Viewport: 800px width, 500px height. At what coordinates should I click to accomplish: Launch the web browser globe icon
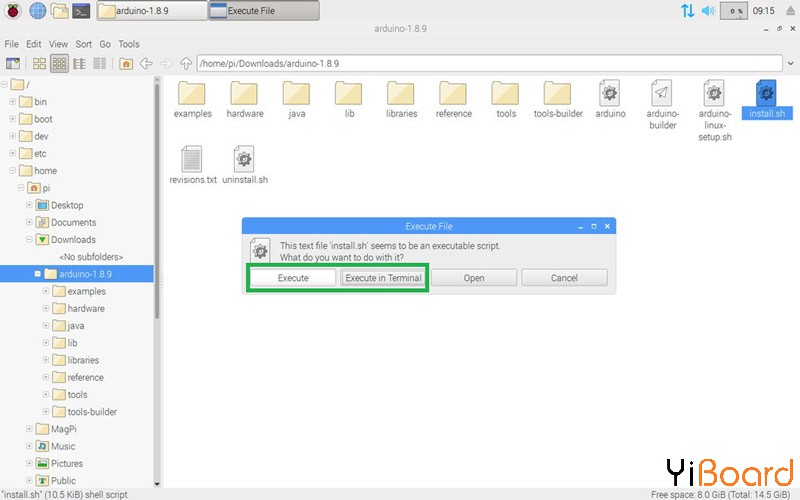point(37,11)
